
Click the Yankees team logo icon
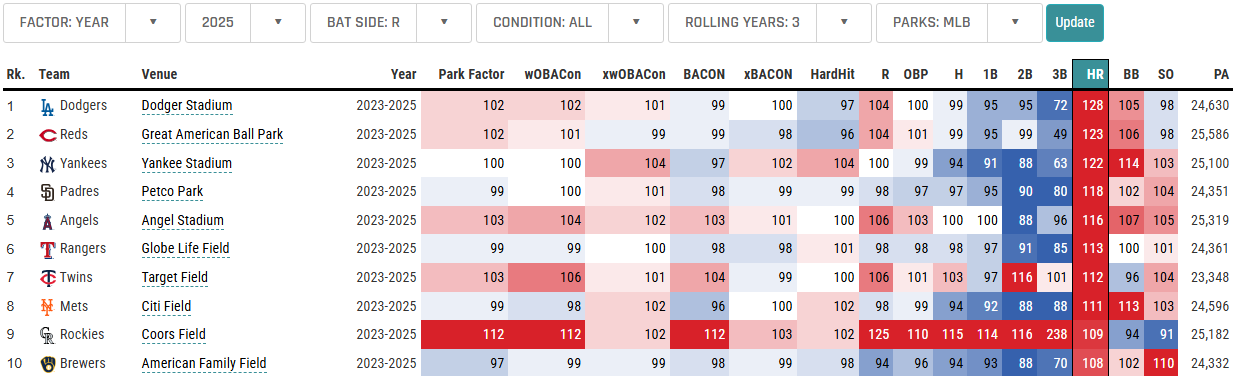[x=47, y=163]
